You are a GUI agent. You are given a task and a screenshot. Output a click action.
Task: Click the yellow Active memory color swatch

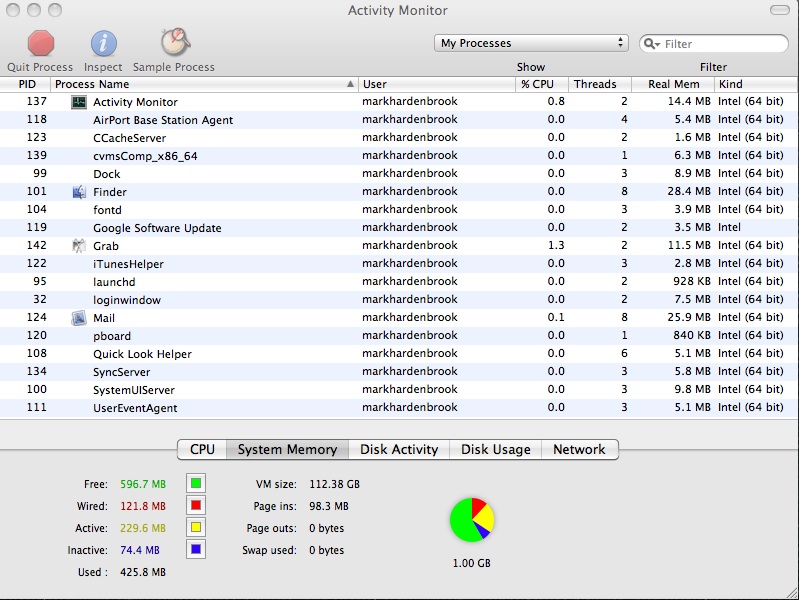[196, 527]
